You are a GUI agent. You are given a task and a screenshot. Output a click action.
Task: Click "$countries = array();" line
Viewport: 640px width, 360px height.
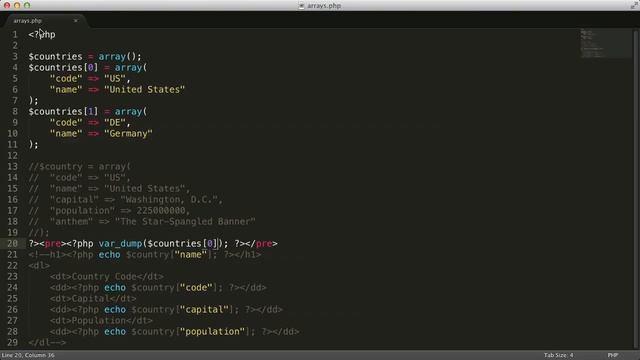pos(85,56)
